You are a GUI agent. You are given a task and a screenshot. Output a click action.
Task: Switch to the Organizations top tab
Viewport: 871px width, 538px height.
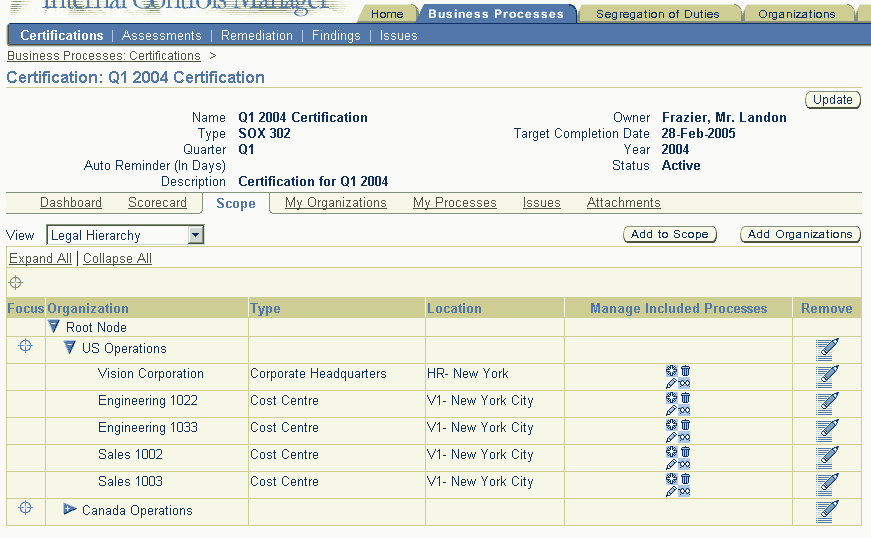(797, 14)
